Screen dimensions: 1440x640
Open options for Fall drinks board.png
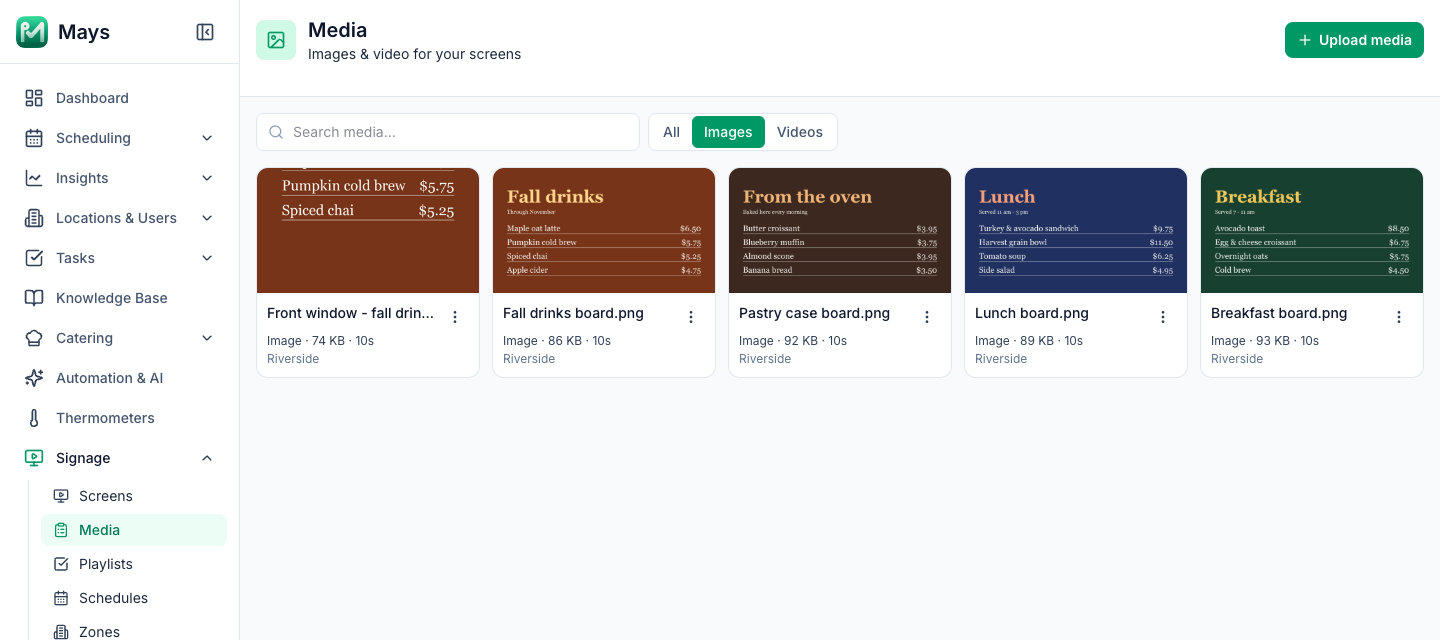(x=691, y=317)
